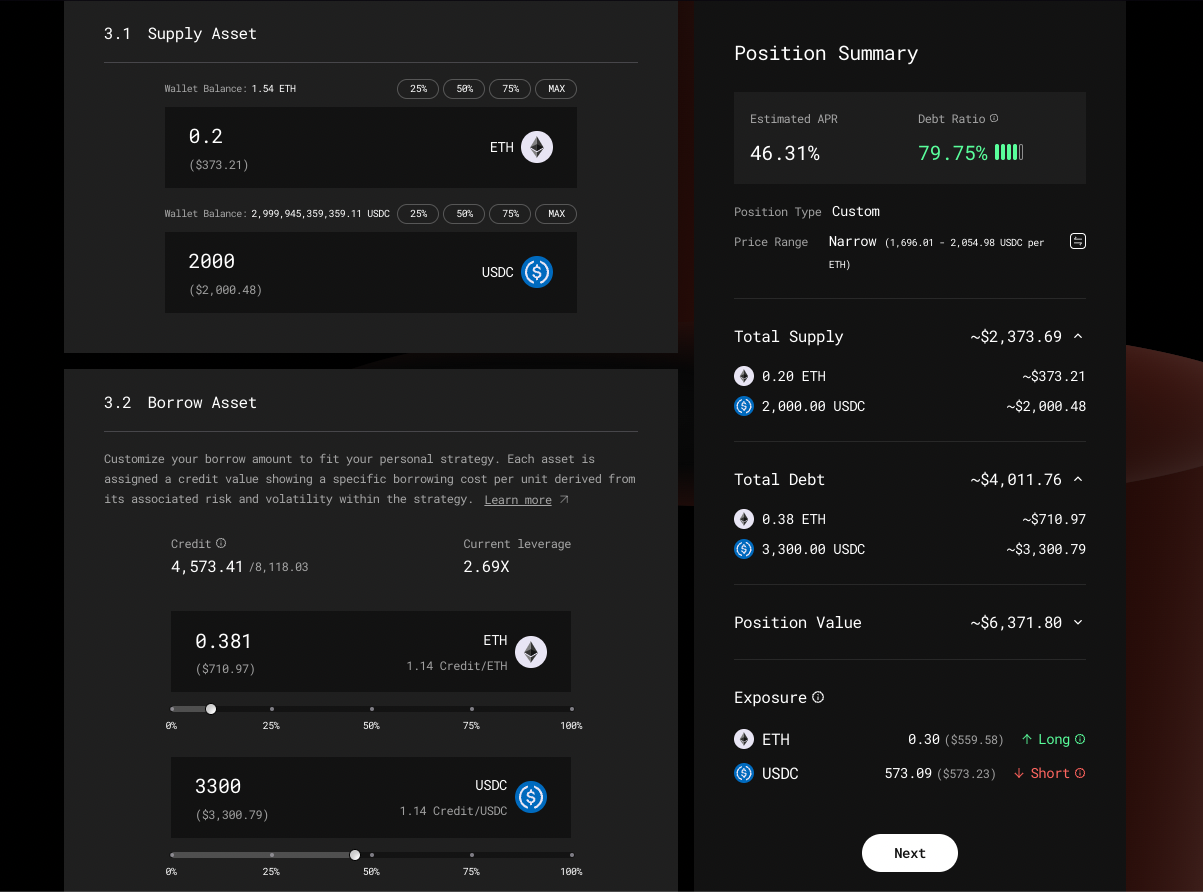Select 25% of ETH wallet balance
Screen dimensions: 1203x892
418,89
